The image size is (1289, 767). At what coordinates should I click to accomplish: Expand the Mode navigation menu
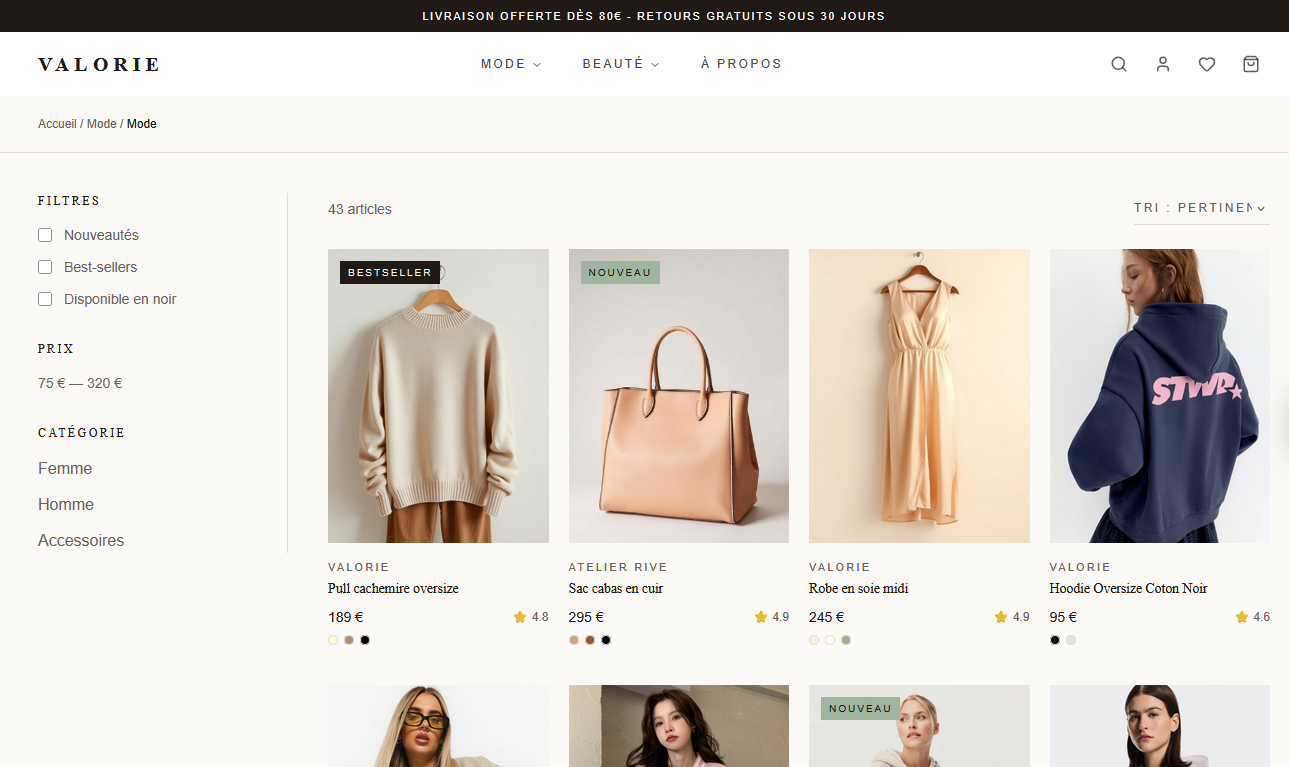click(511, 64)
